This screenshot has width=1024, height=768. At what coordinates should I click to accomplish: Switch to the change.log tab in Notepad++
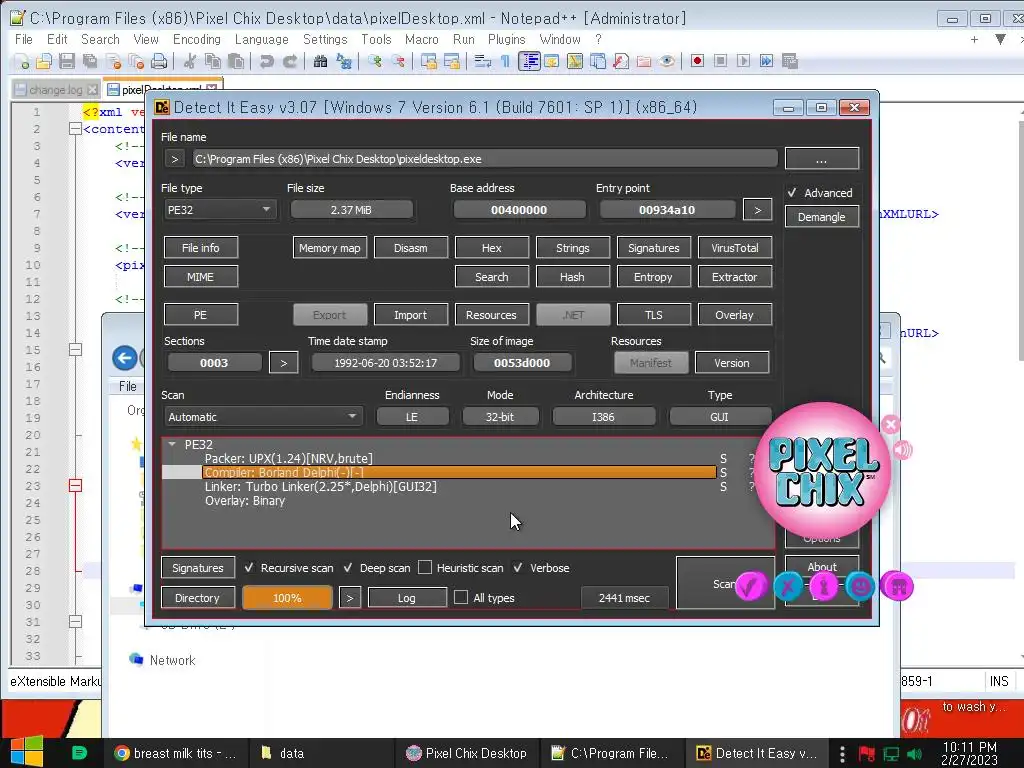click(56, 89)
